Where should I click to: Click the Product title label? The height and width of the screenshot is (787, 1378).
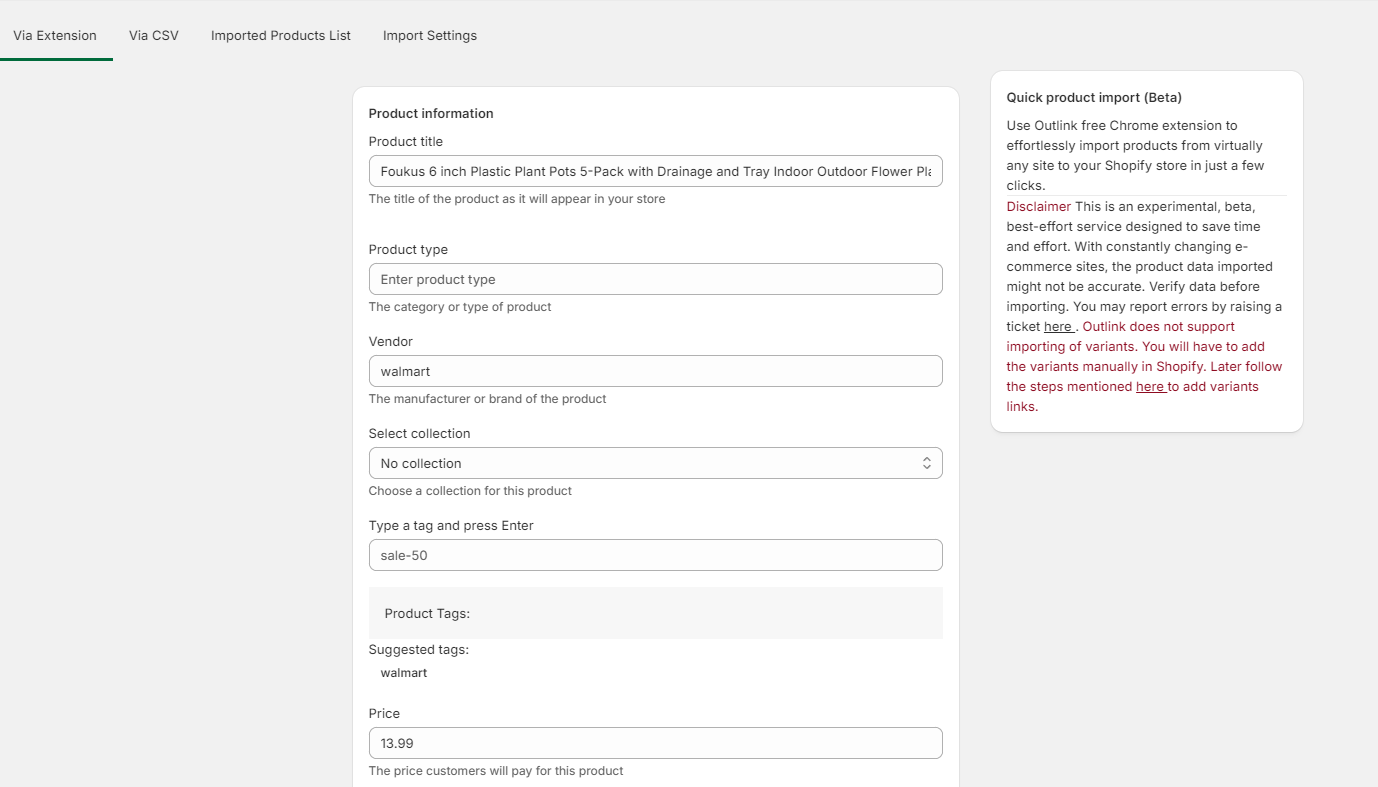[406, 142]
